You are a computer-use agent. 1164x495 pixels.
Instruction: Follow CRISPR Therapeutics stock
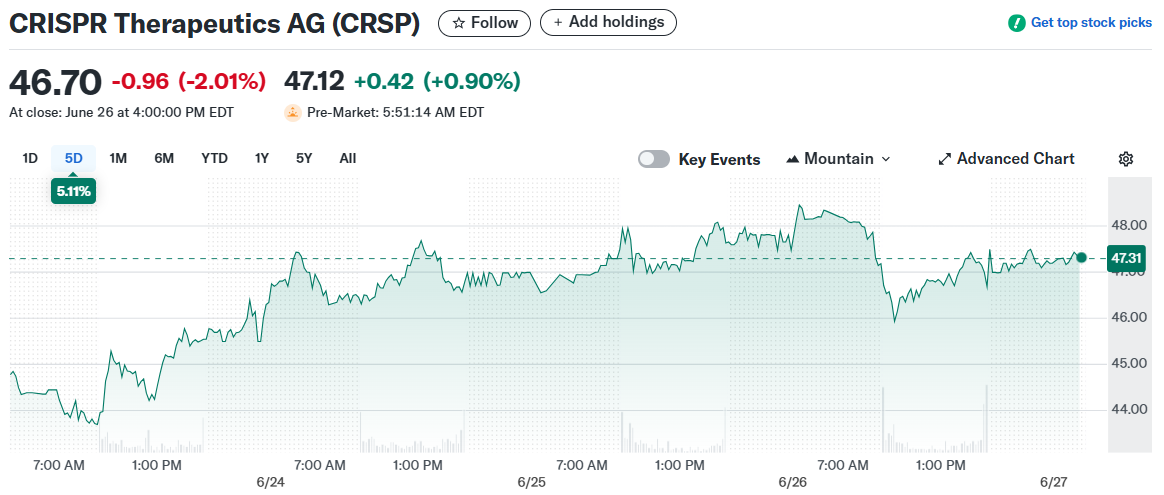click(x=485, y=24)
